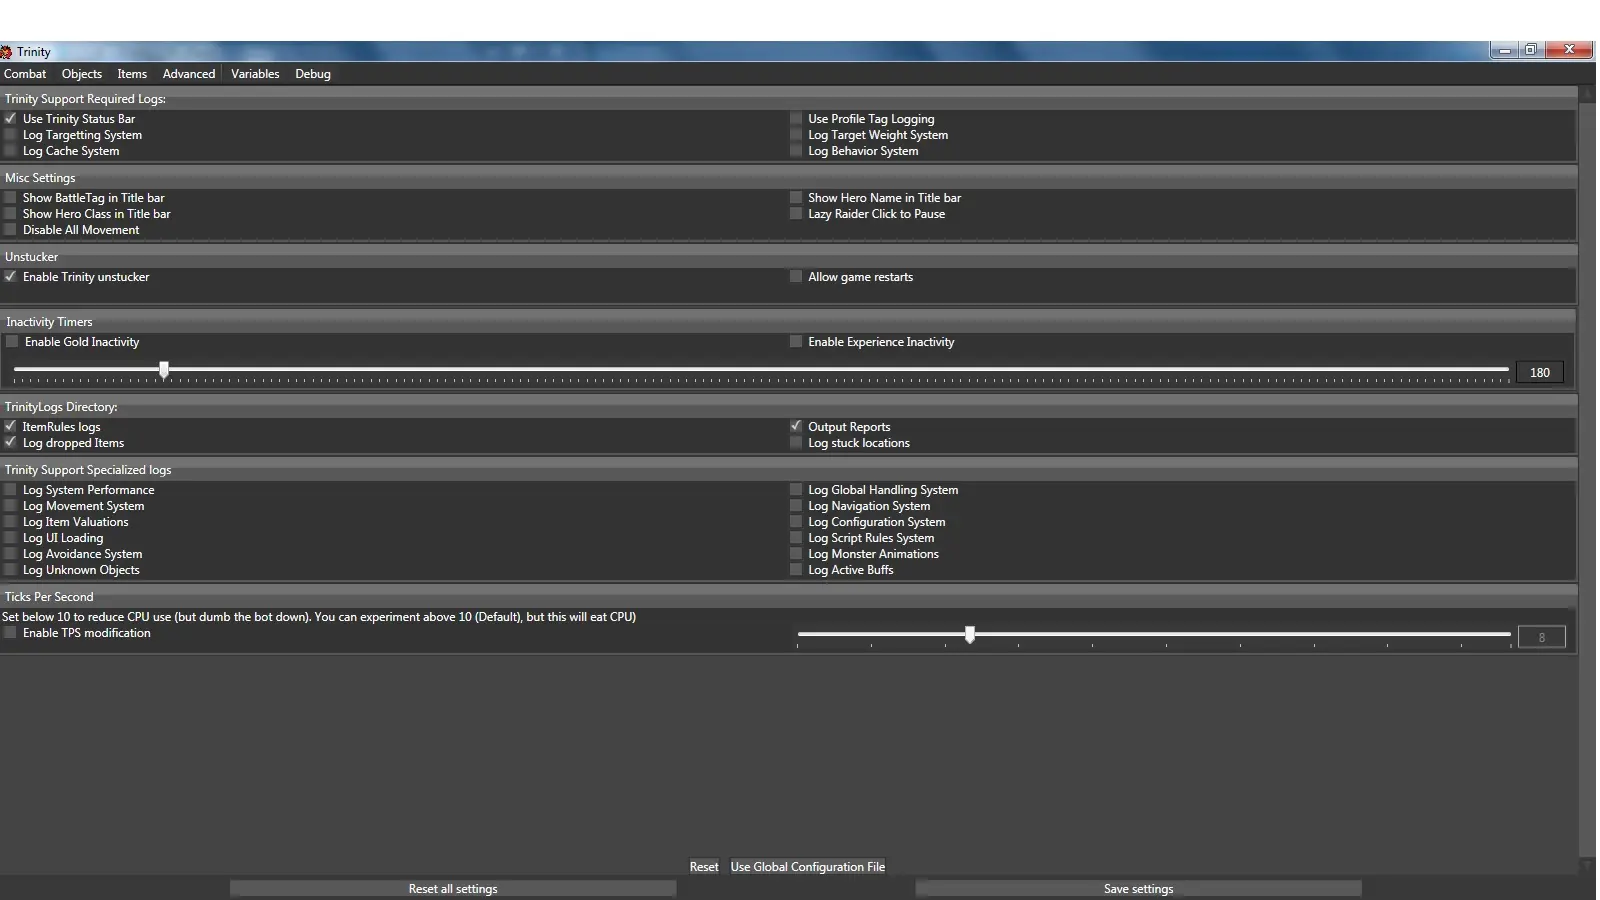This screenshot has width=1600, height=900.
Task: Check Log System Performance
Action: point(11,489)
